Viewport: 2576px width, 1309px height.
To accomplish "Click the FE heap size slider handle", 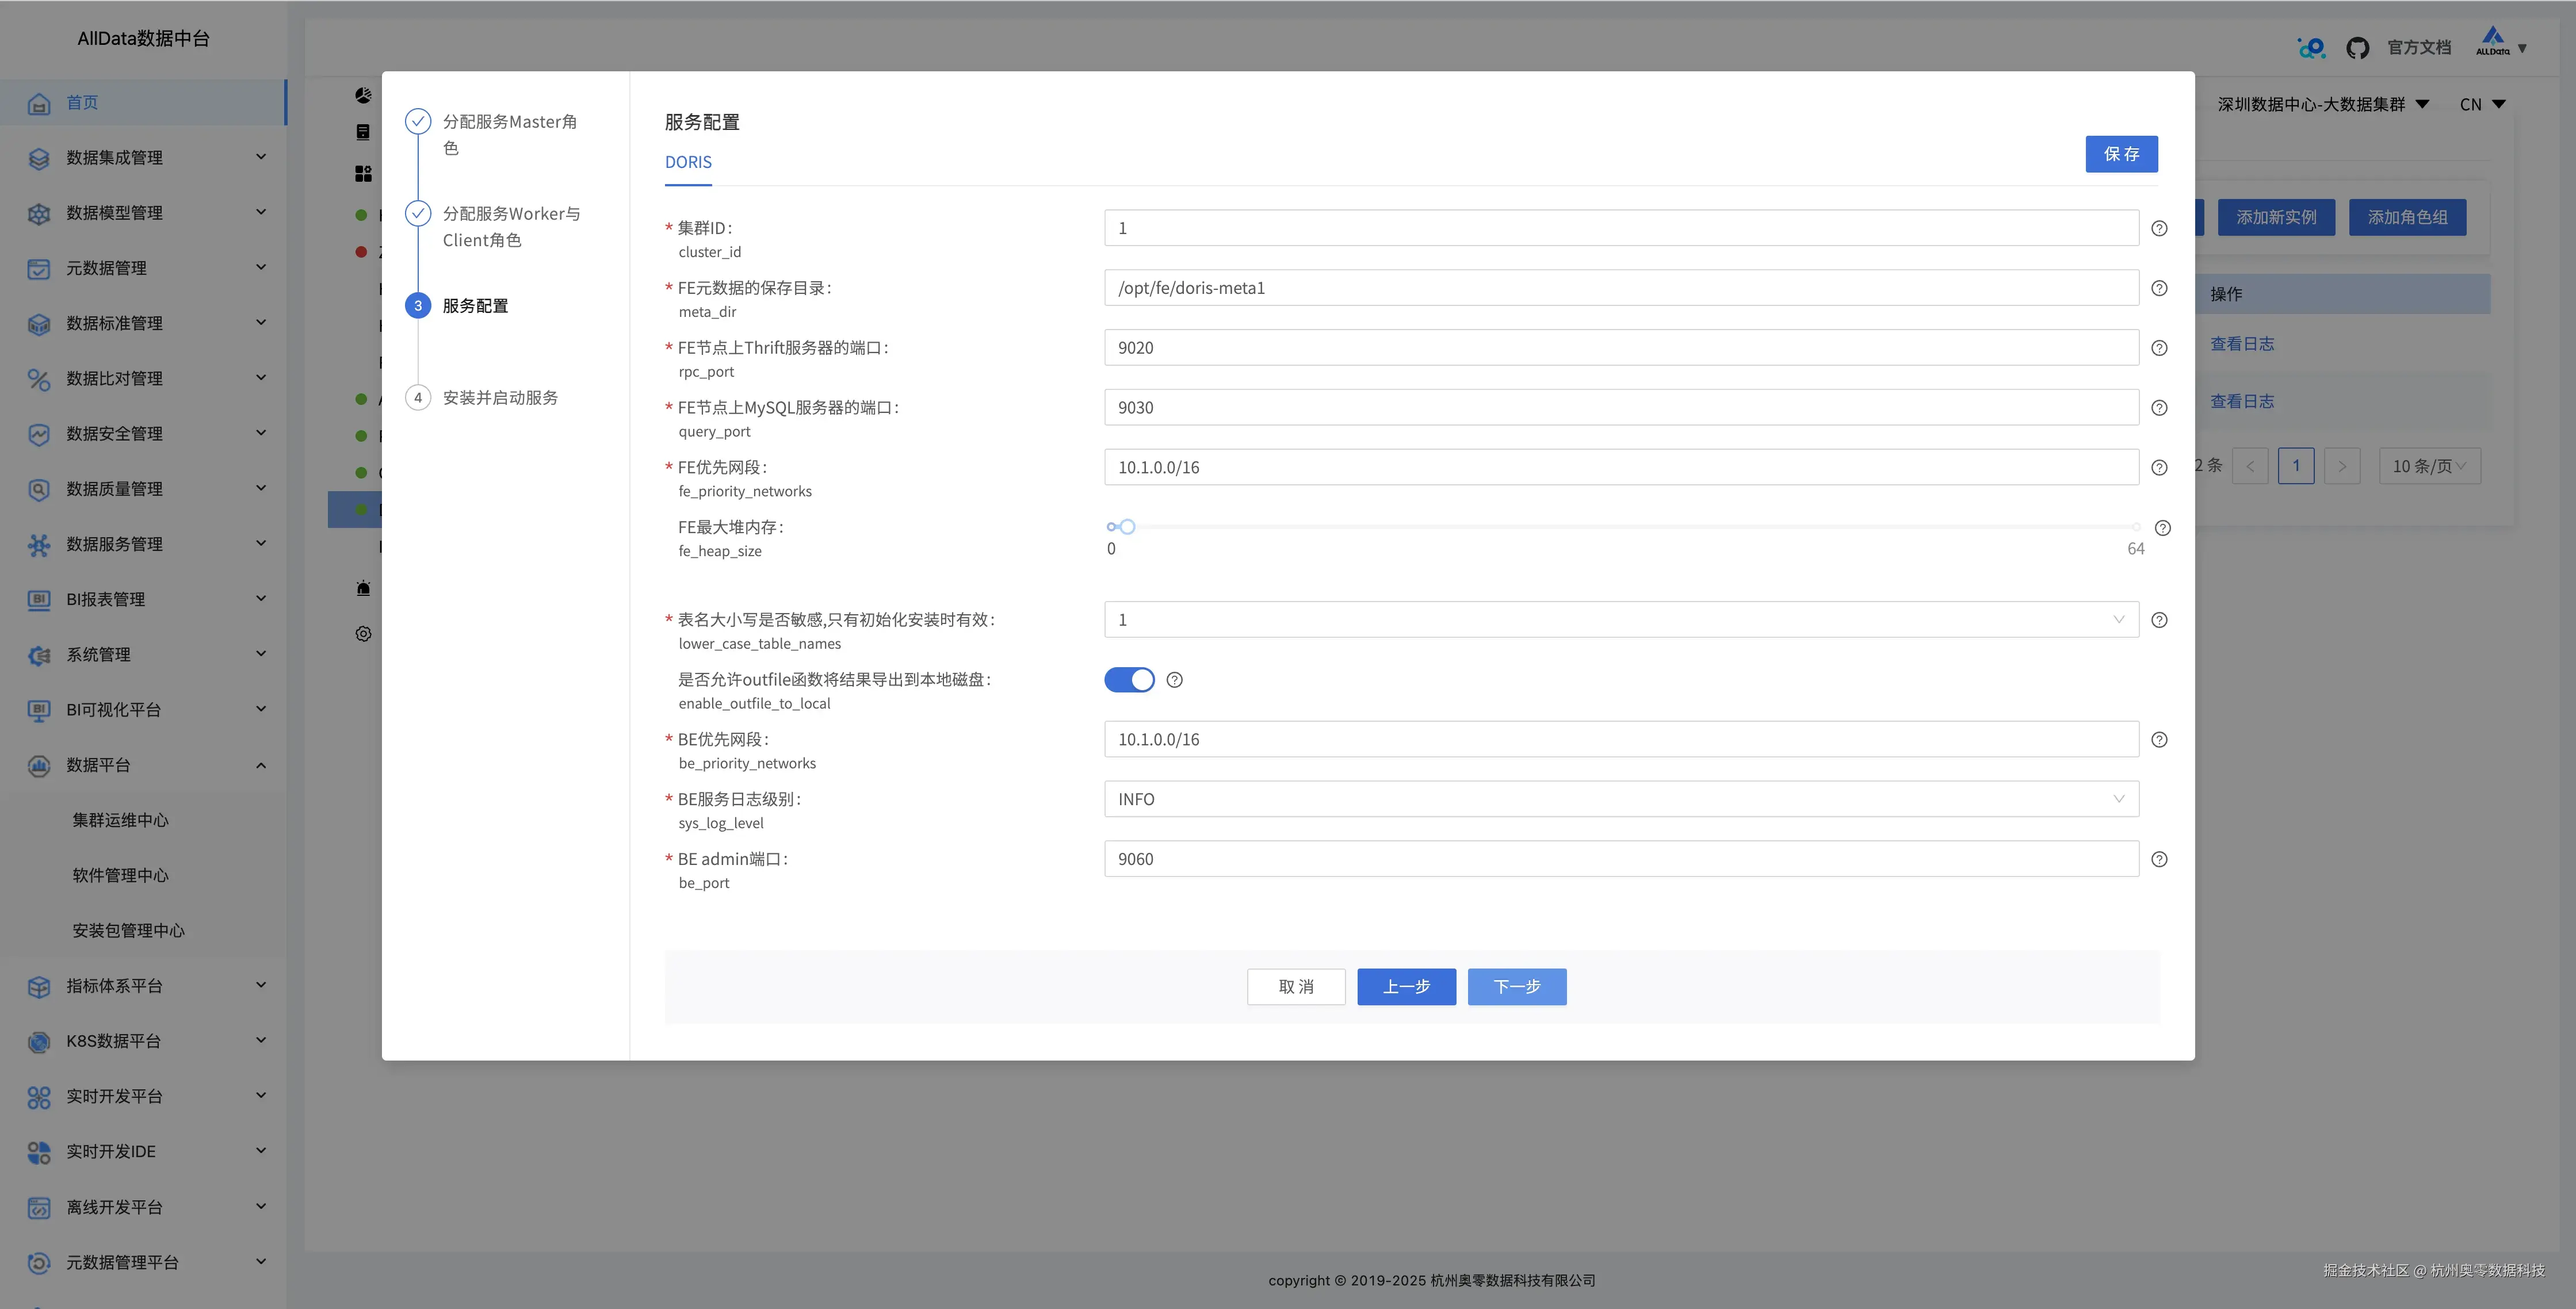I will (x=1127, y=527).
